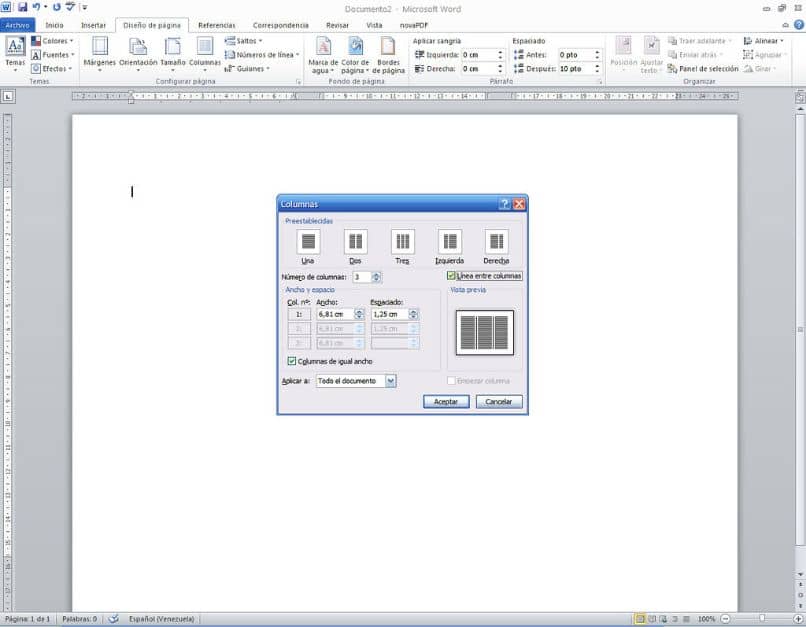Open the Efectos theme effects dropdown
The width and height of the screenshot is (806, 627).
click(51, 68)
